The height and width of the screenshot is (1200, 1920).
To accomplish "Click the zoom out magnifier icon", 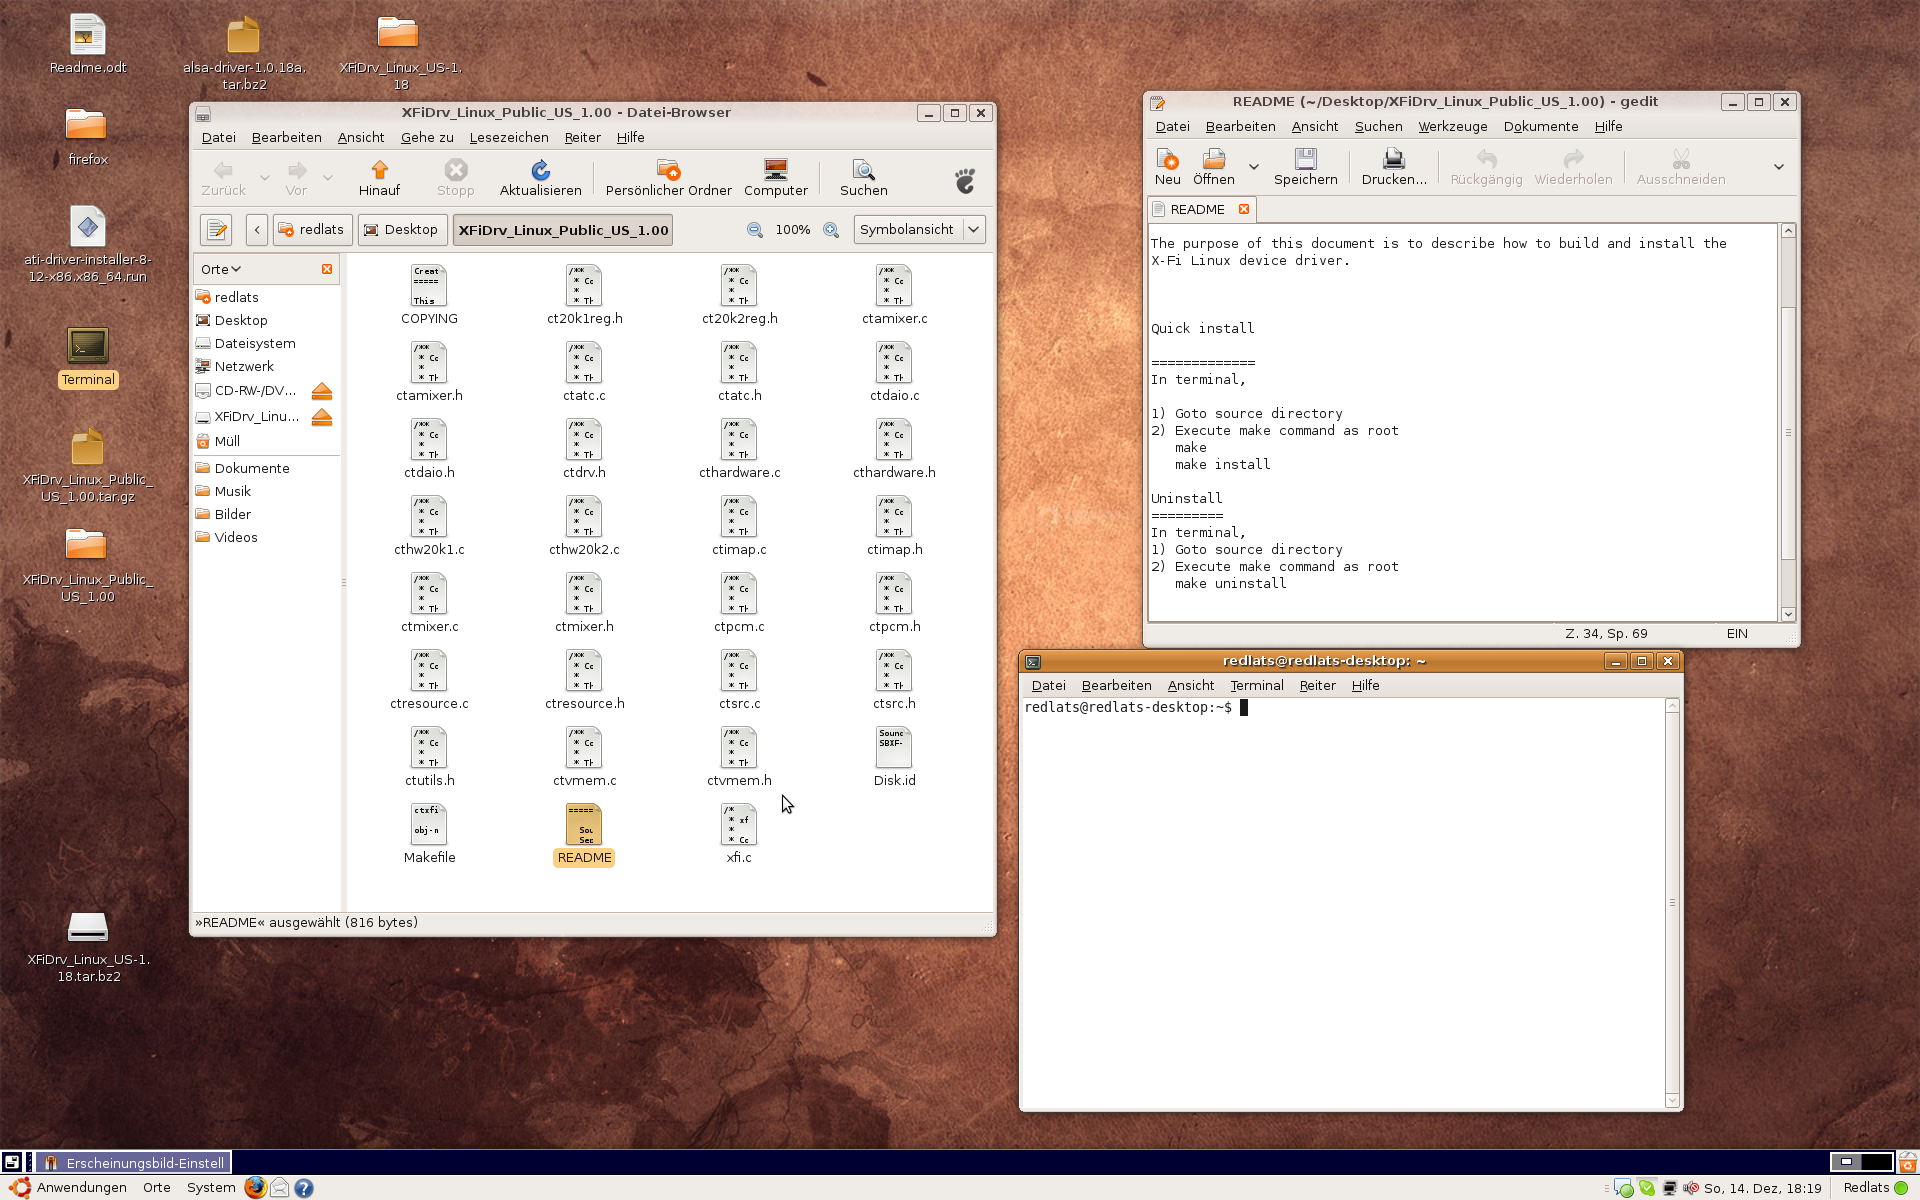I will point(755,230).
